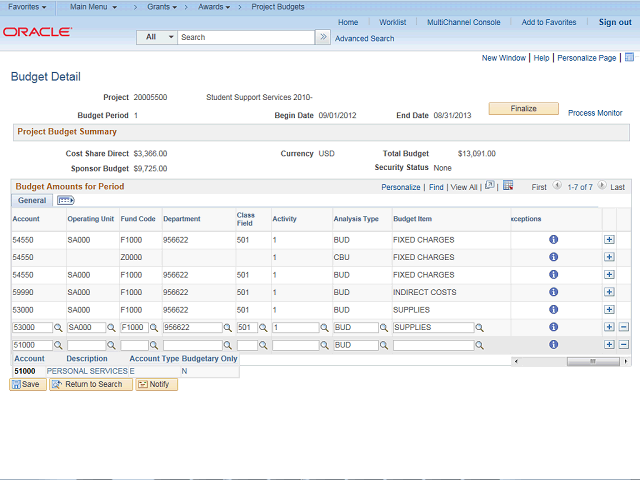Screen dimensions: 640x480
Task: Click exceptions info icon for INDIRECT COSTS row
Action: 553,292
